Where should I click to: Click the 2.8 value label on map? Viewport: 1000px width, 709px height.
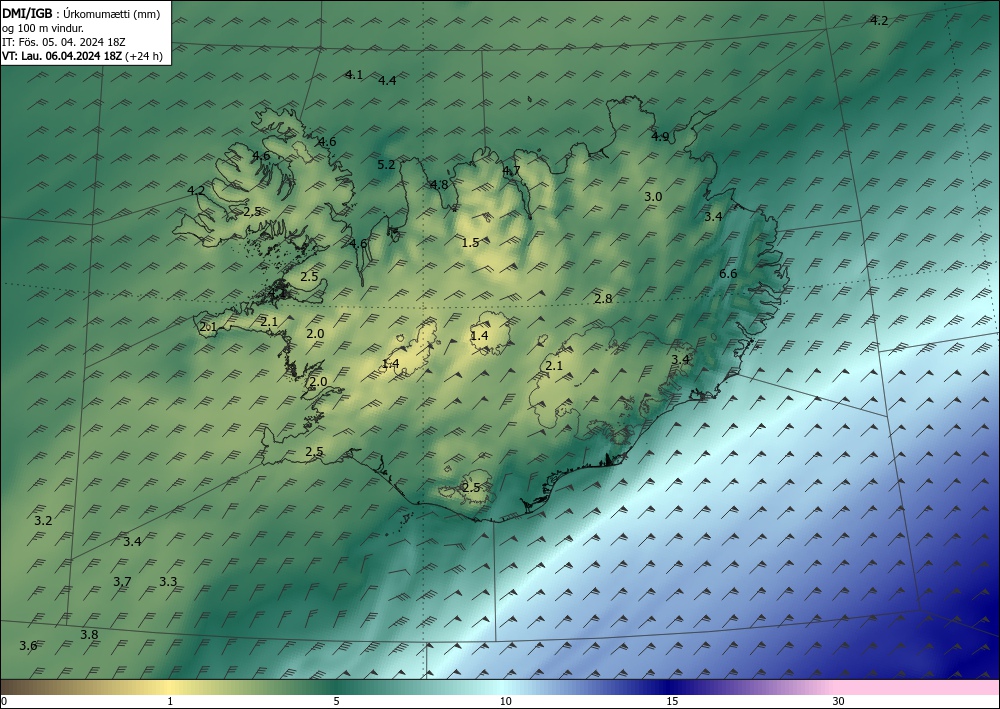point(603,298)
